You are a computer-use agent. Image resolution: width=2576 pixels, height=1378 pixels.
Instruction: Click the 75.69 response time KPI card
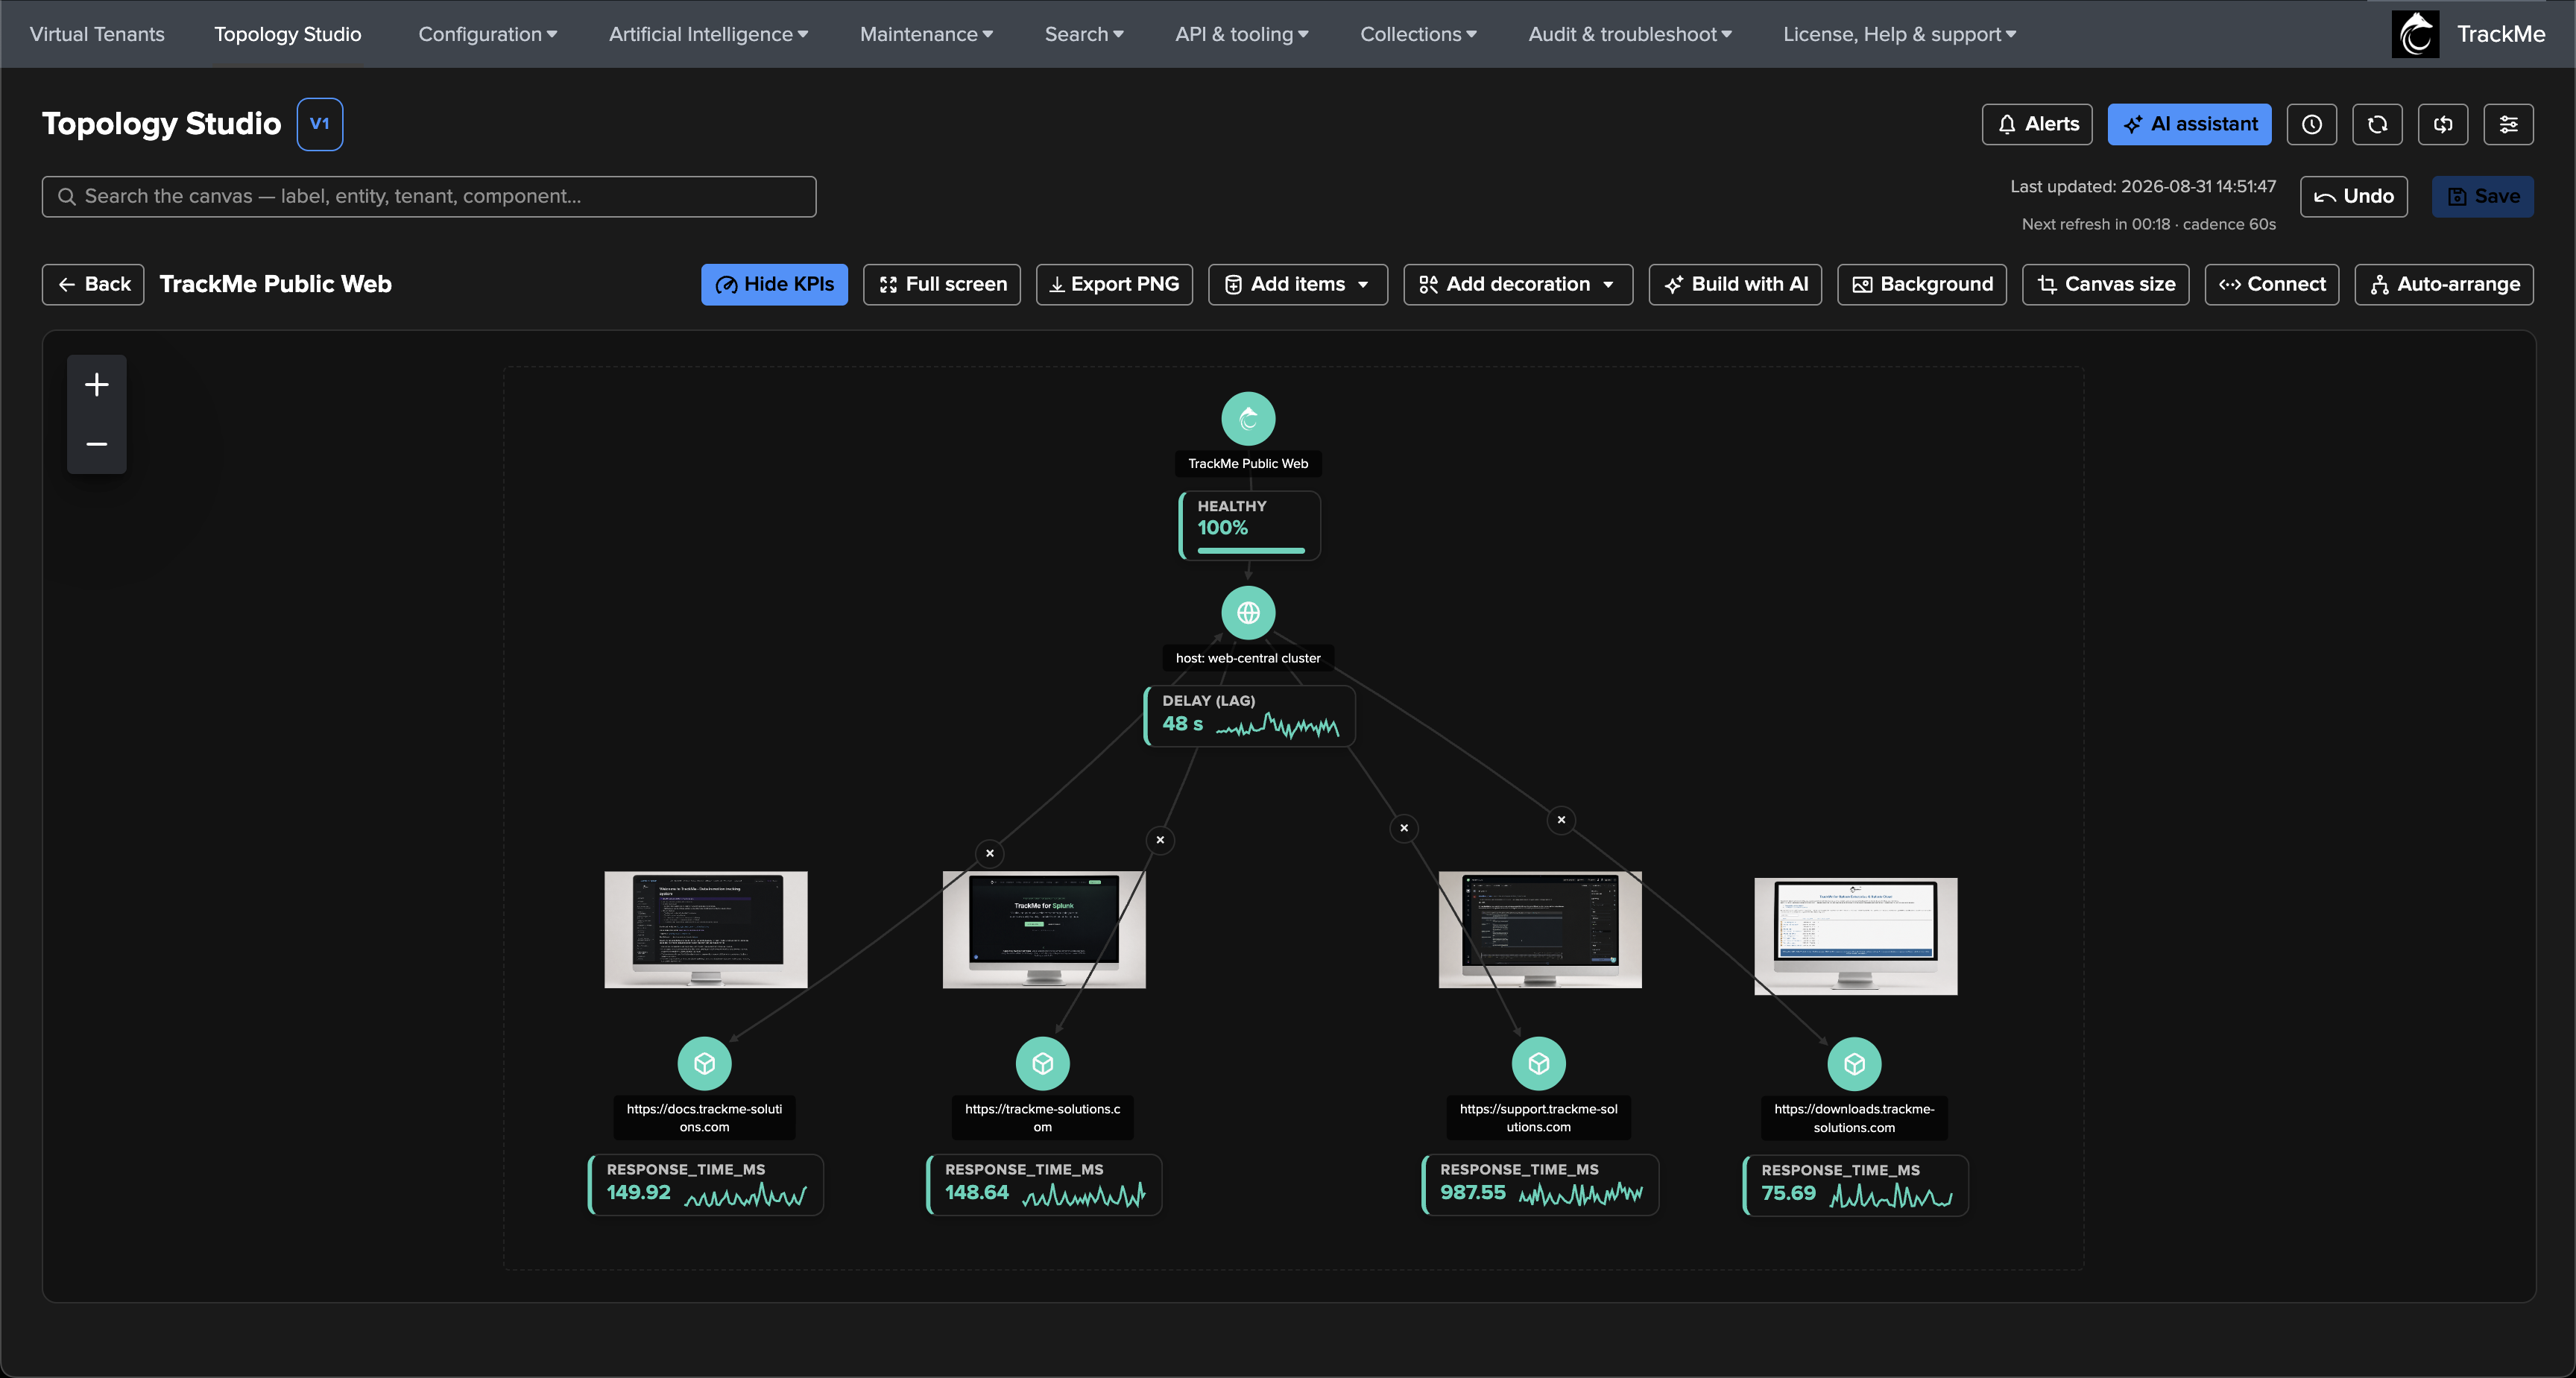coord(1855,1186)
